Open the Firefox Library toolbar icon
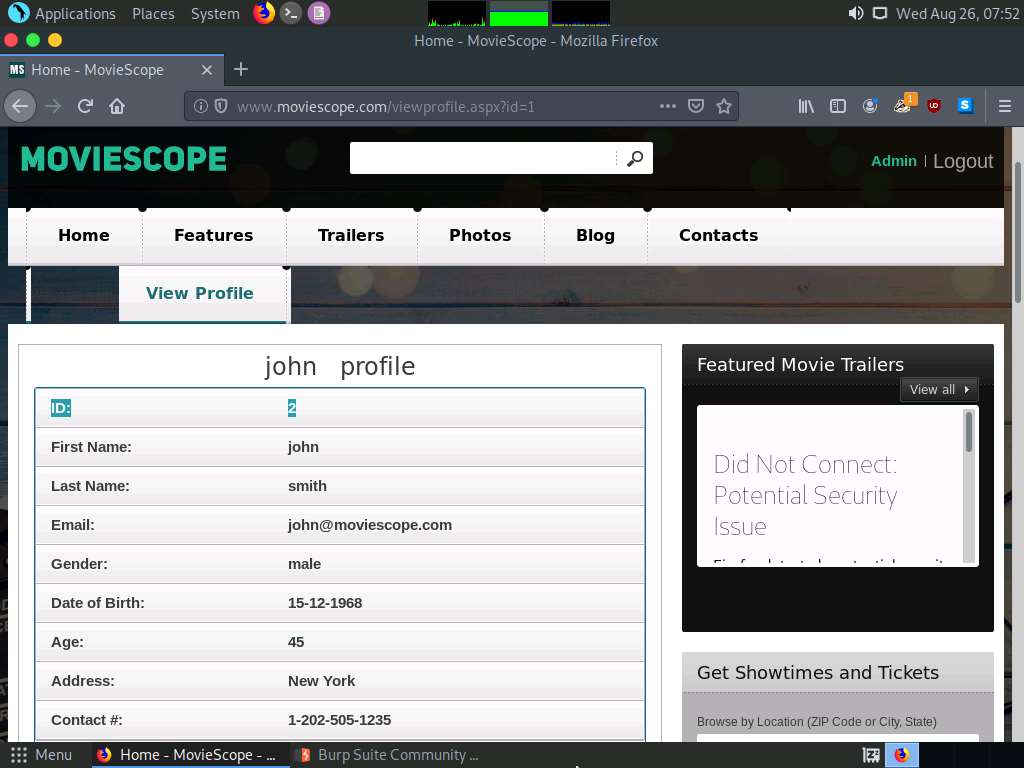 [x=805, y=106]
